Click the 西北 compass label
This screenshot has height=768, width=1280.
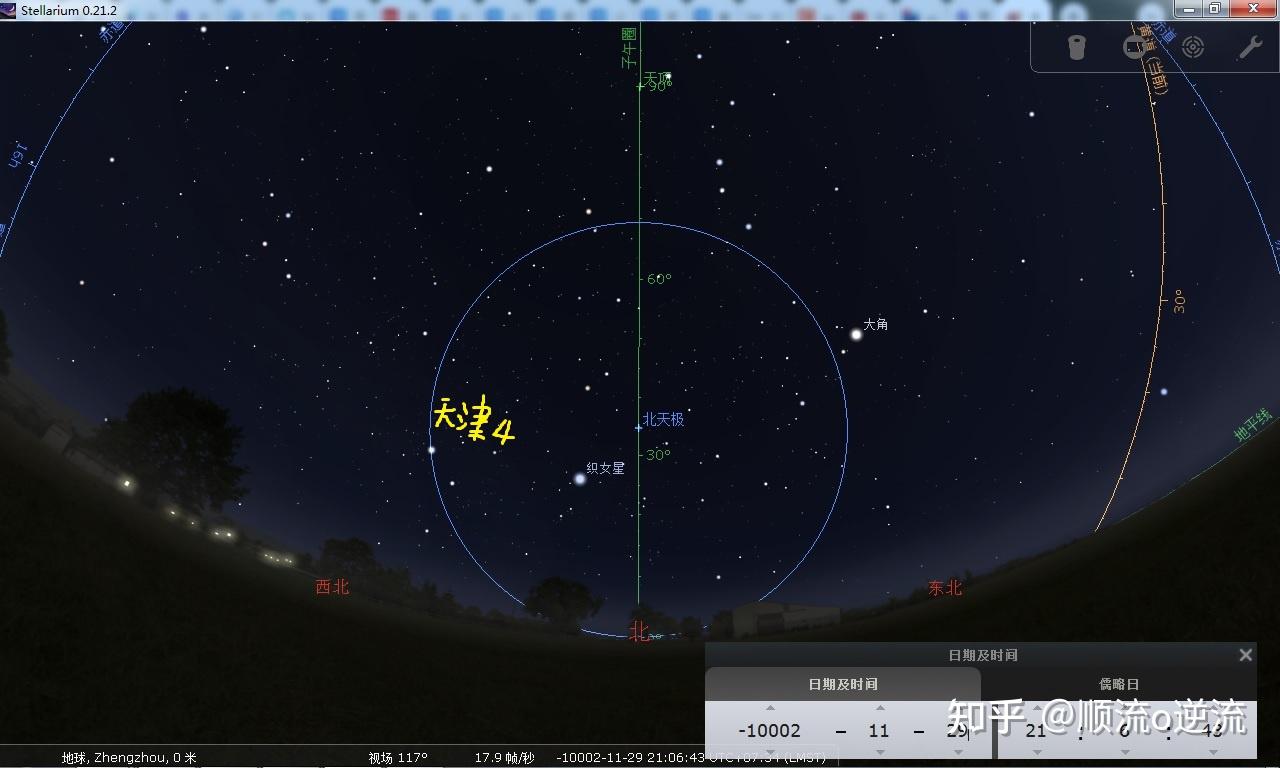333,587
